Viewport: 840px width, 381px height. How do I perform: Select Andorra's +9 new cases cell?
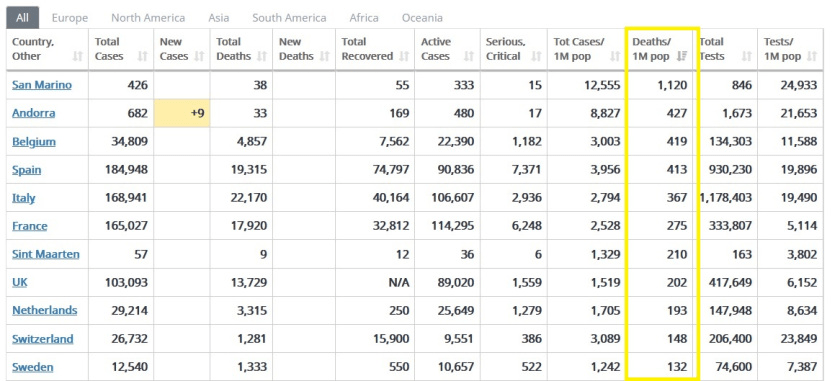(182, 113)
